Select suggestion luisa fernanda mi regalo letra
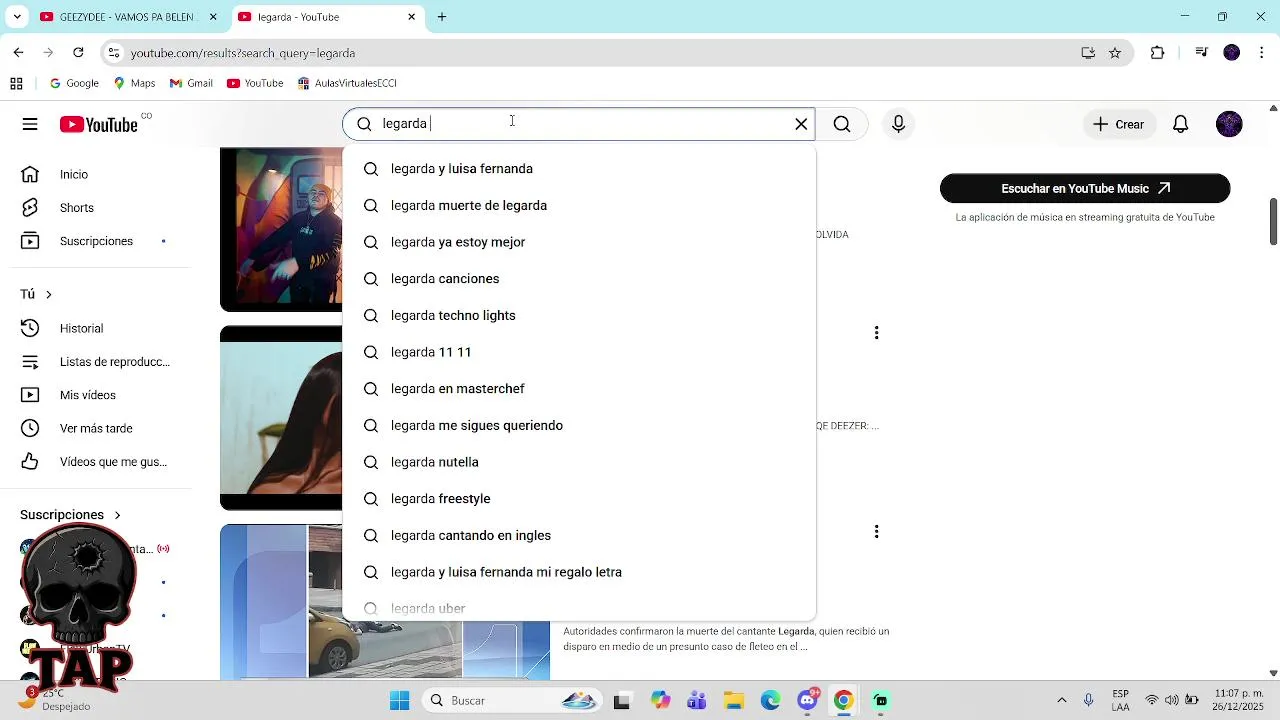The height and width of the screenshot is (720, 1280). pyautogui.click(x=579, y=572)
